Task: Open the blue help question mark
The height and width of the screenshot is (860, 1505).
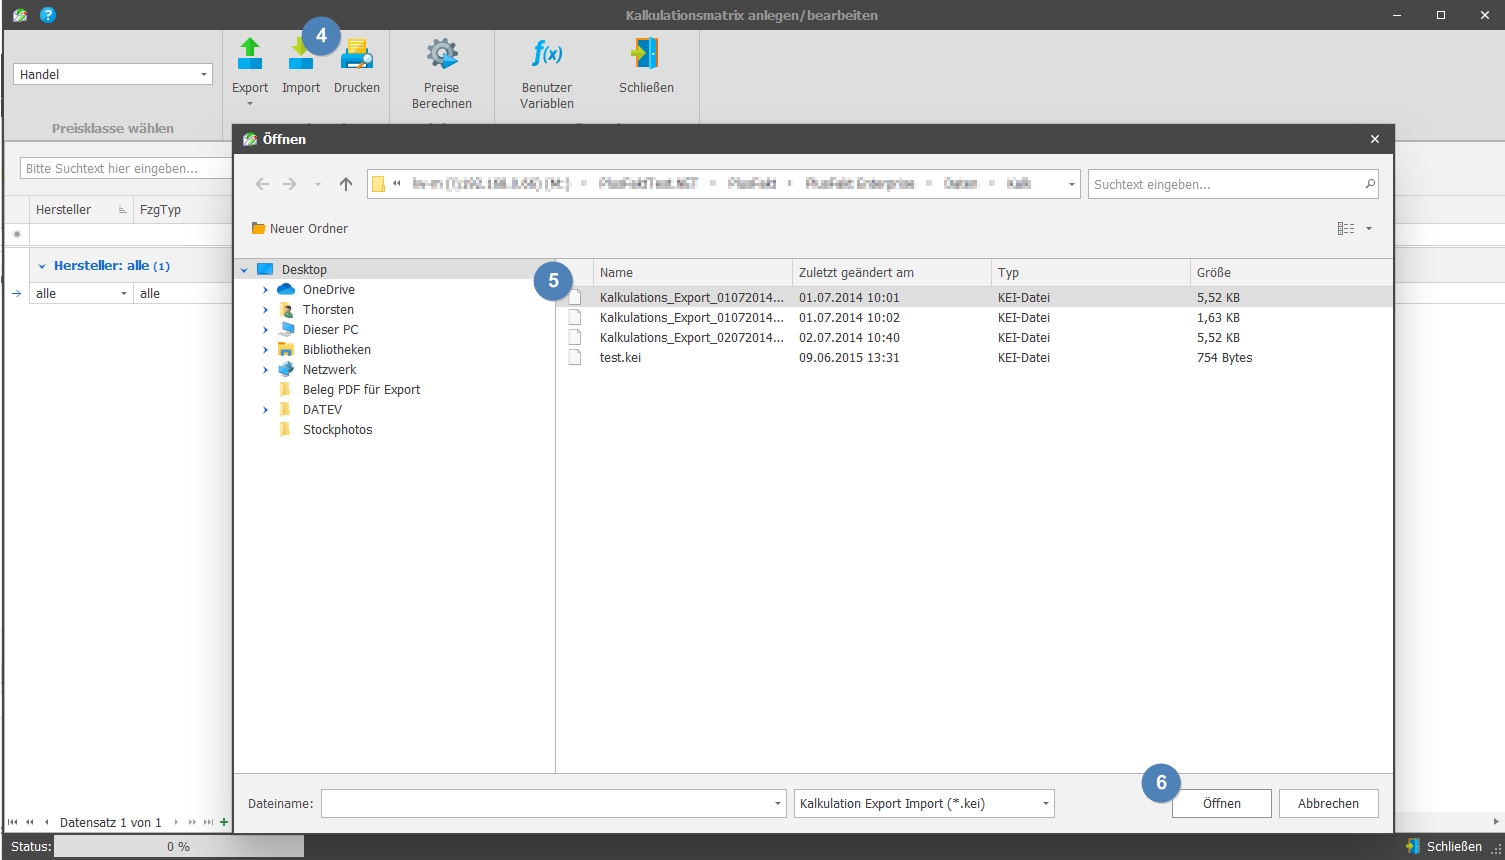Action: [47, 15]
